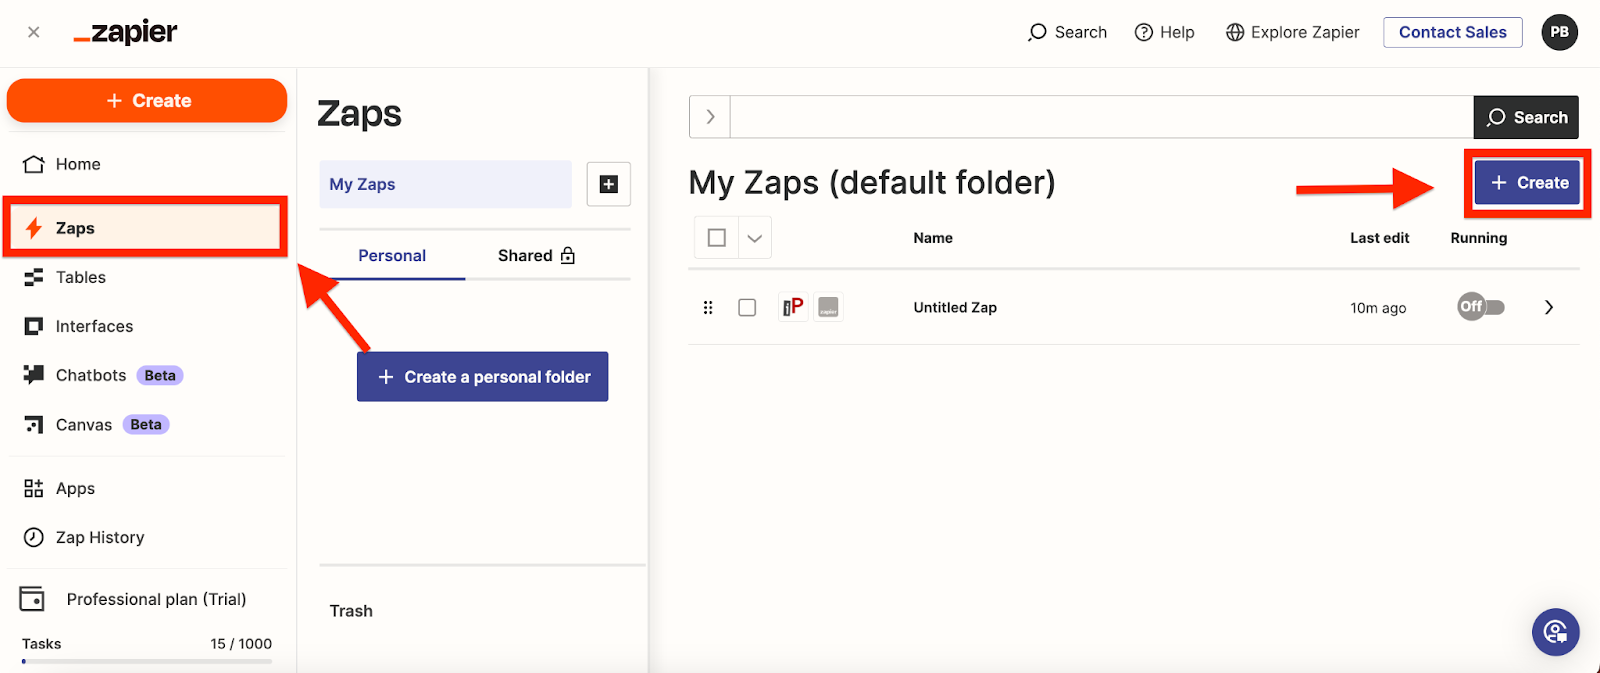This screenshot has height=673, width=1600.
Task: Open the bulk select dropdown arrow
Action: 755,238
